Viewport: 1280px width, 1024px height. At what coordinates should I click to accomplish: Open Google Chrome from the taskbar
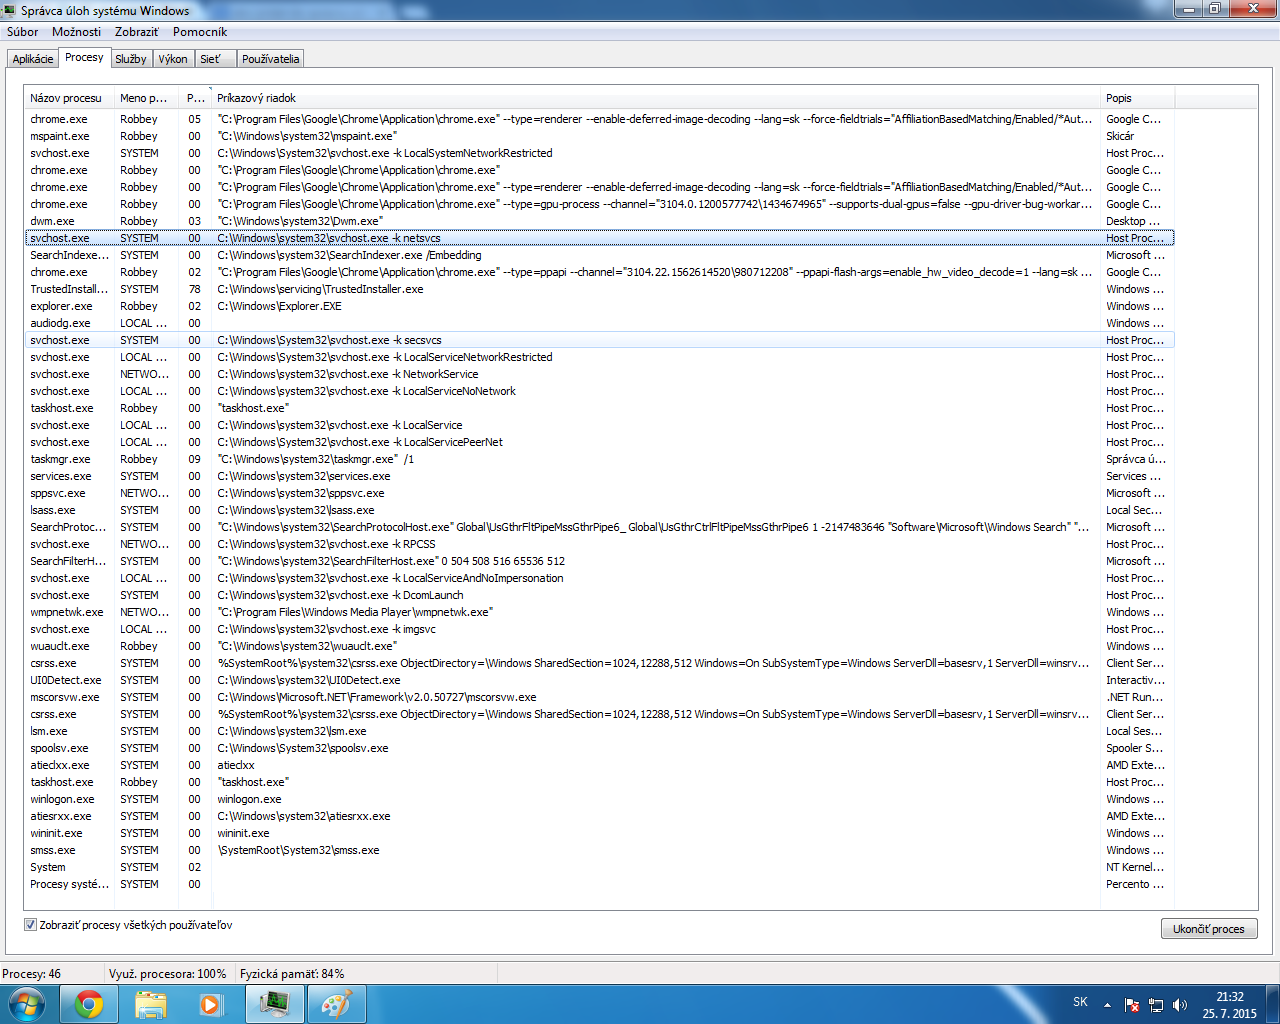pyautogui.click(x=89, y=1004)
